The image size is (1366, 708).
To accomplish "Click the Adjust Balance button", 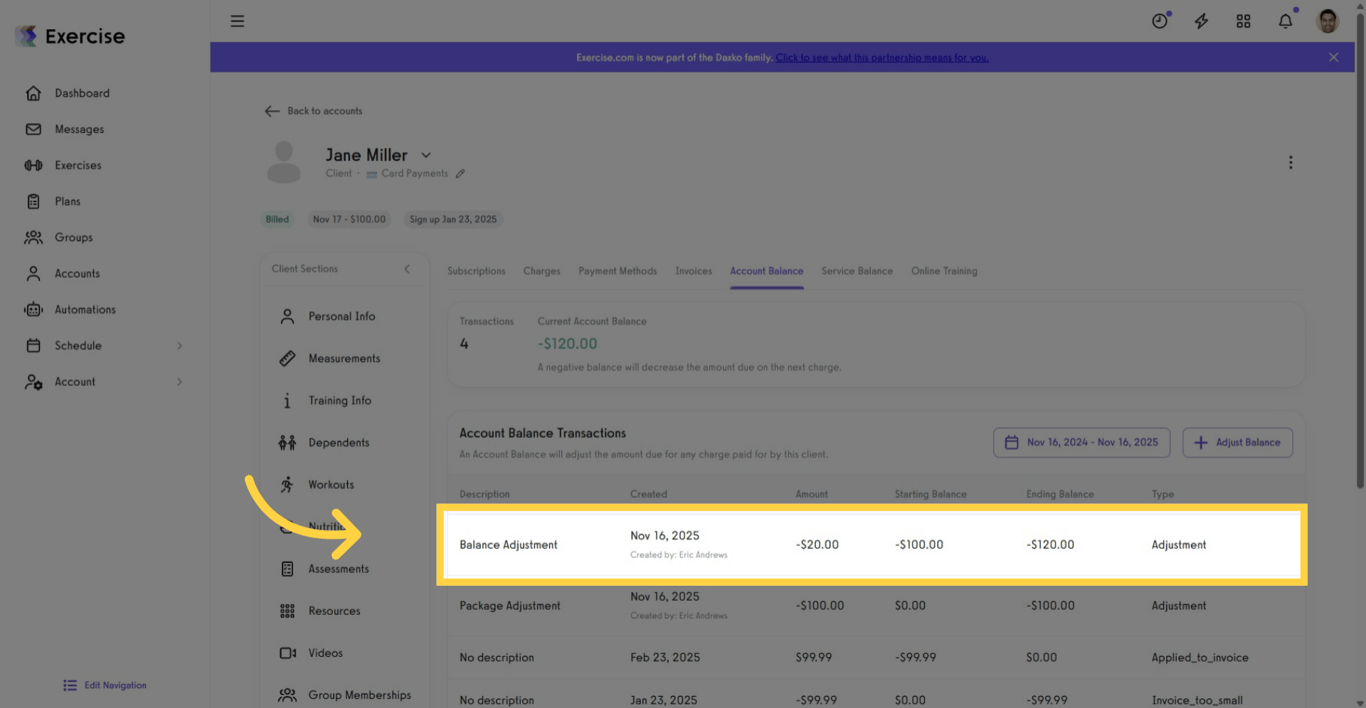I will [x=1237, y=442].
